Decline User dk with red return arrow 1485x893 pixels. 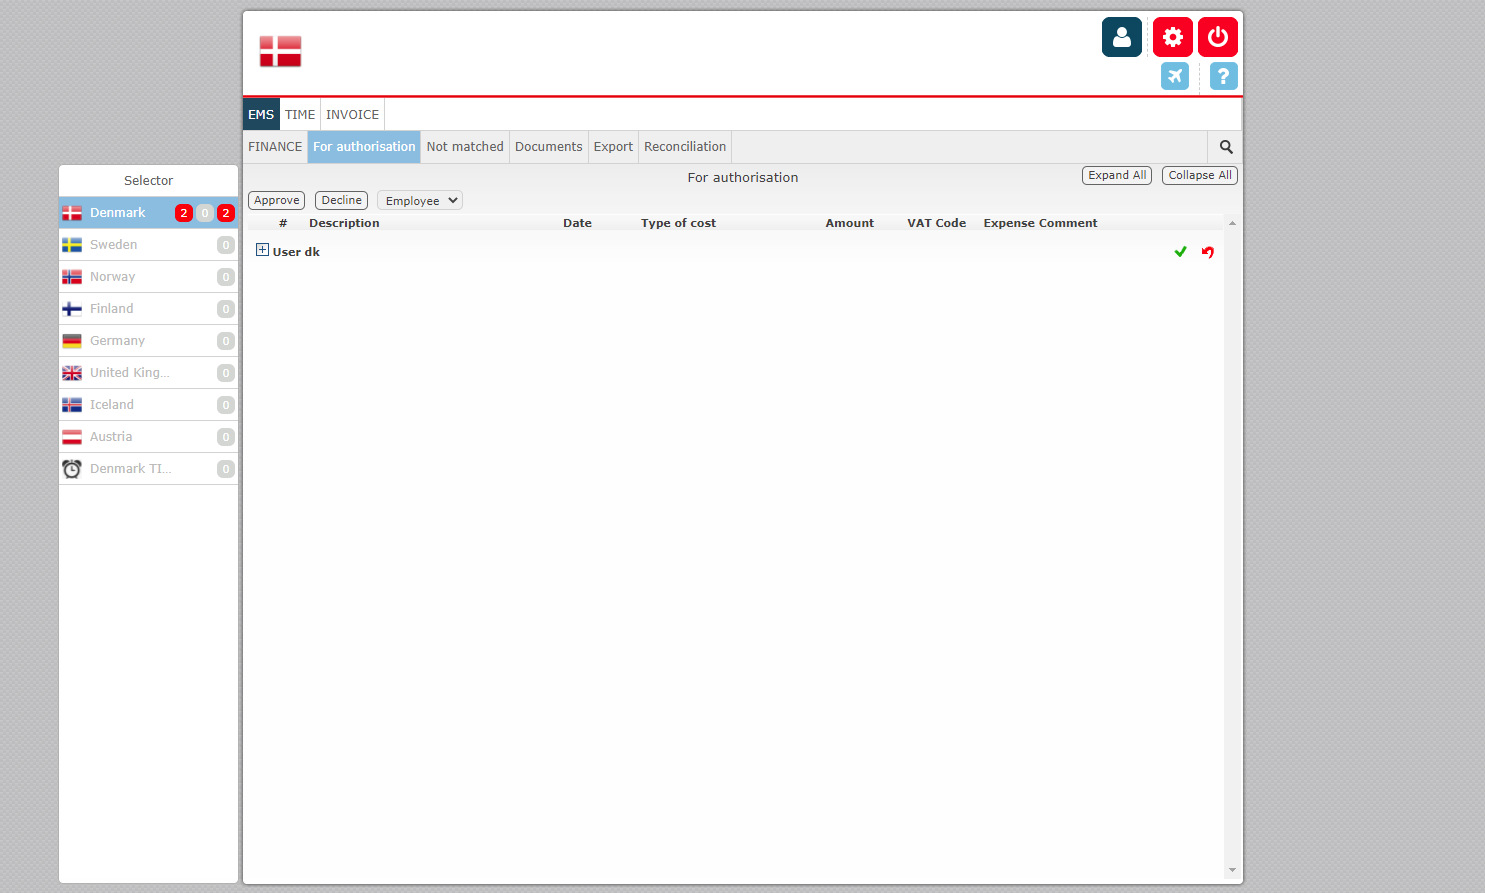(x=1208, y=252)
